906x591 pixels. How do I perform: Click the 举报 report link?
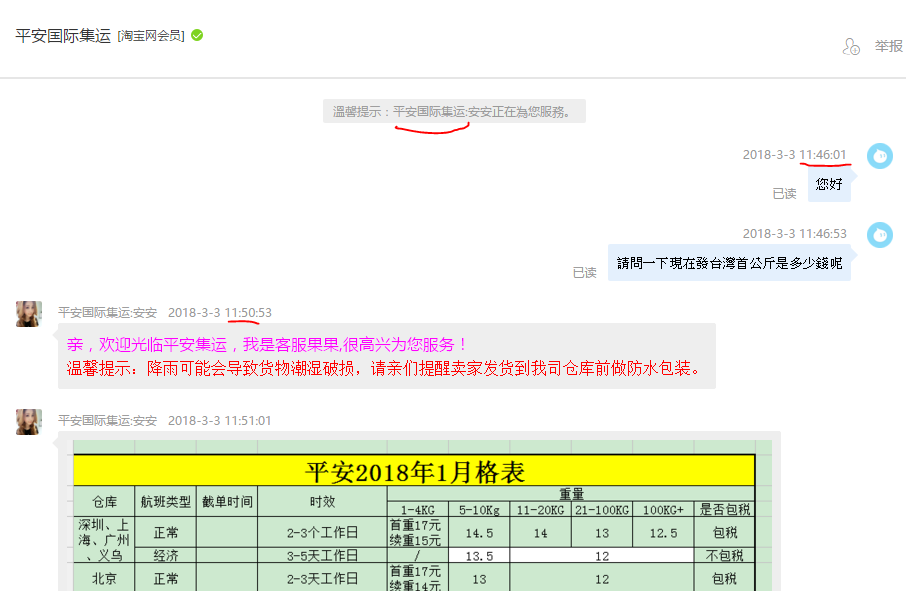pos(889,46)
